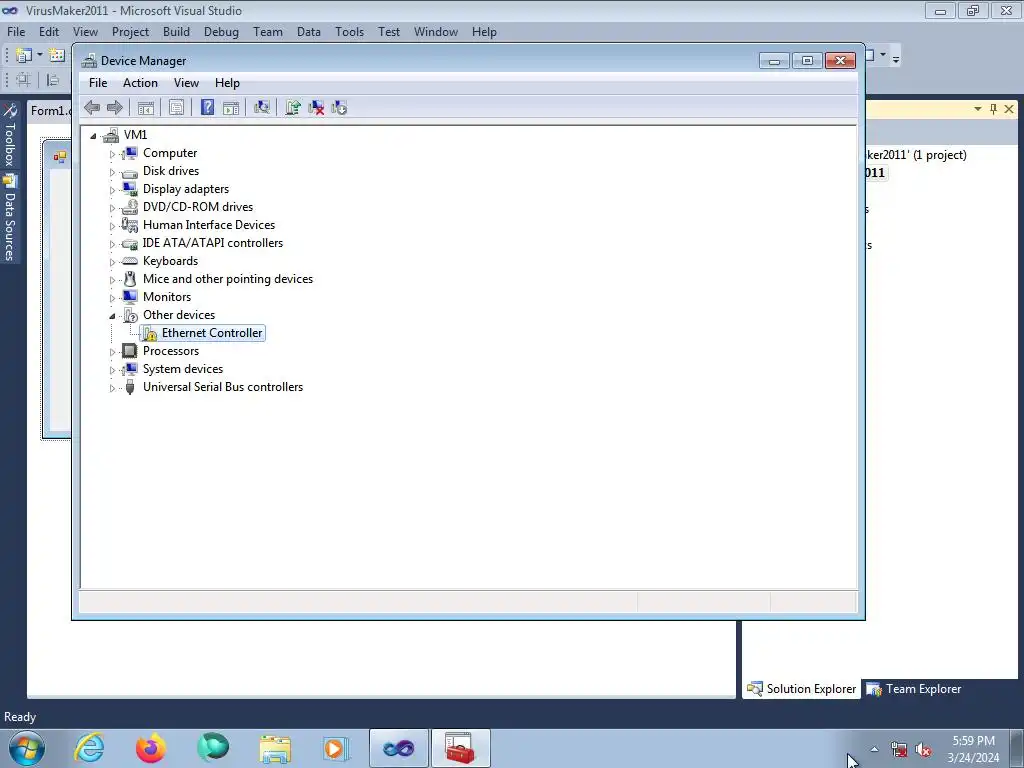Click the Forward arrow in Device Manager toolbar

coord(115,108)
